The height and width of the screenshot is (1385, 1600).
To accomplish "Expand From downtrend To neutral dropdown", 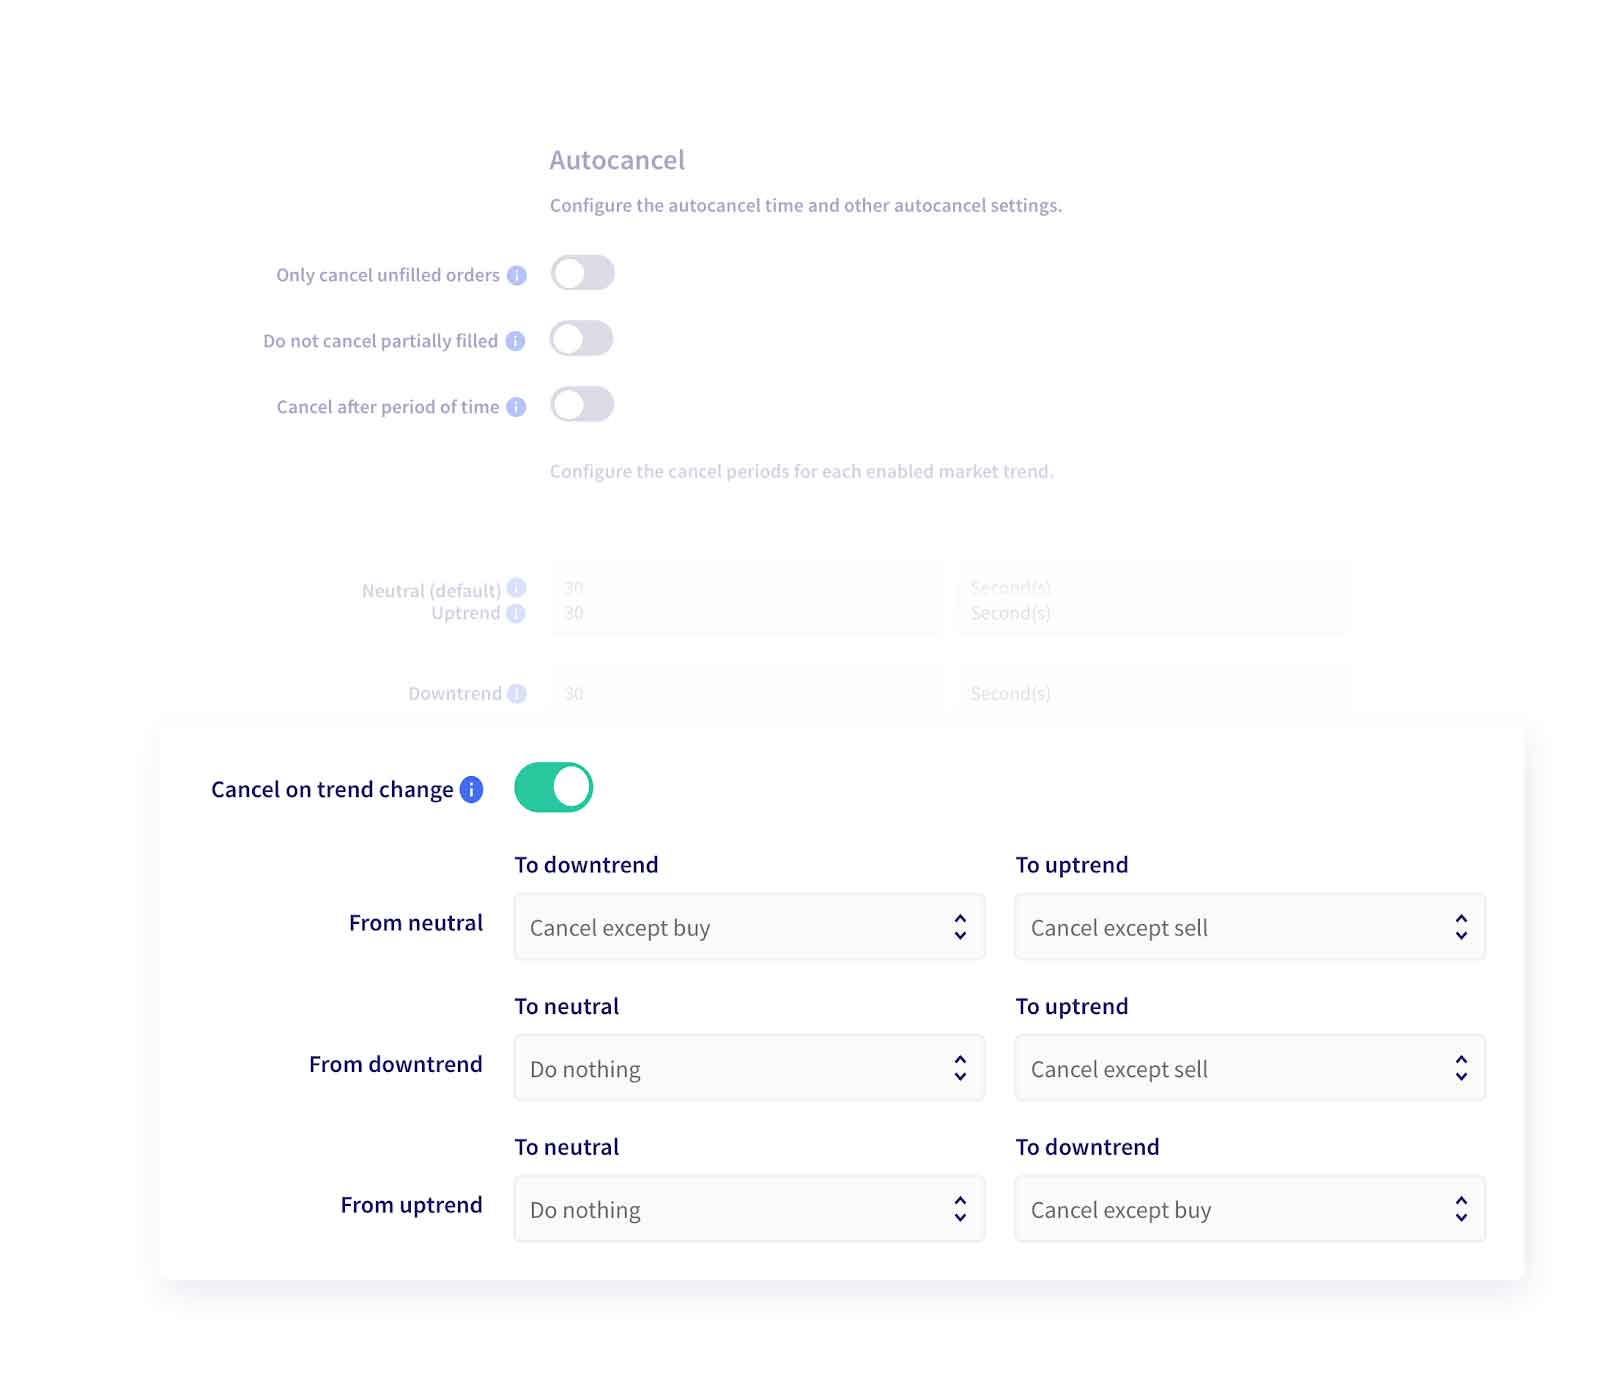I will pyautogui.click(x=749, y=1068).
